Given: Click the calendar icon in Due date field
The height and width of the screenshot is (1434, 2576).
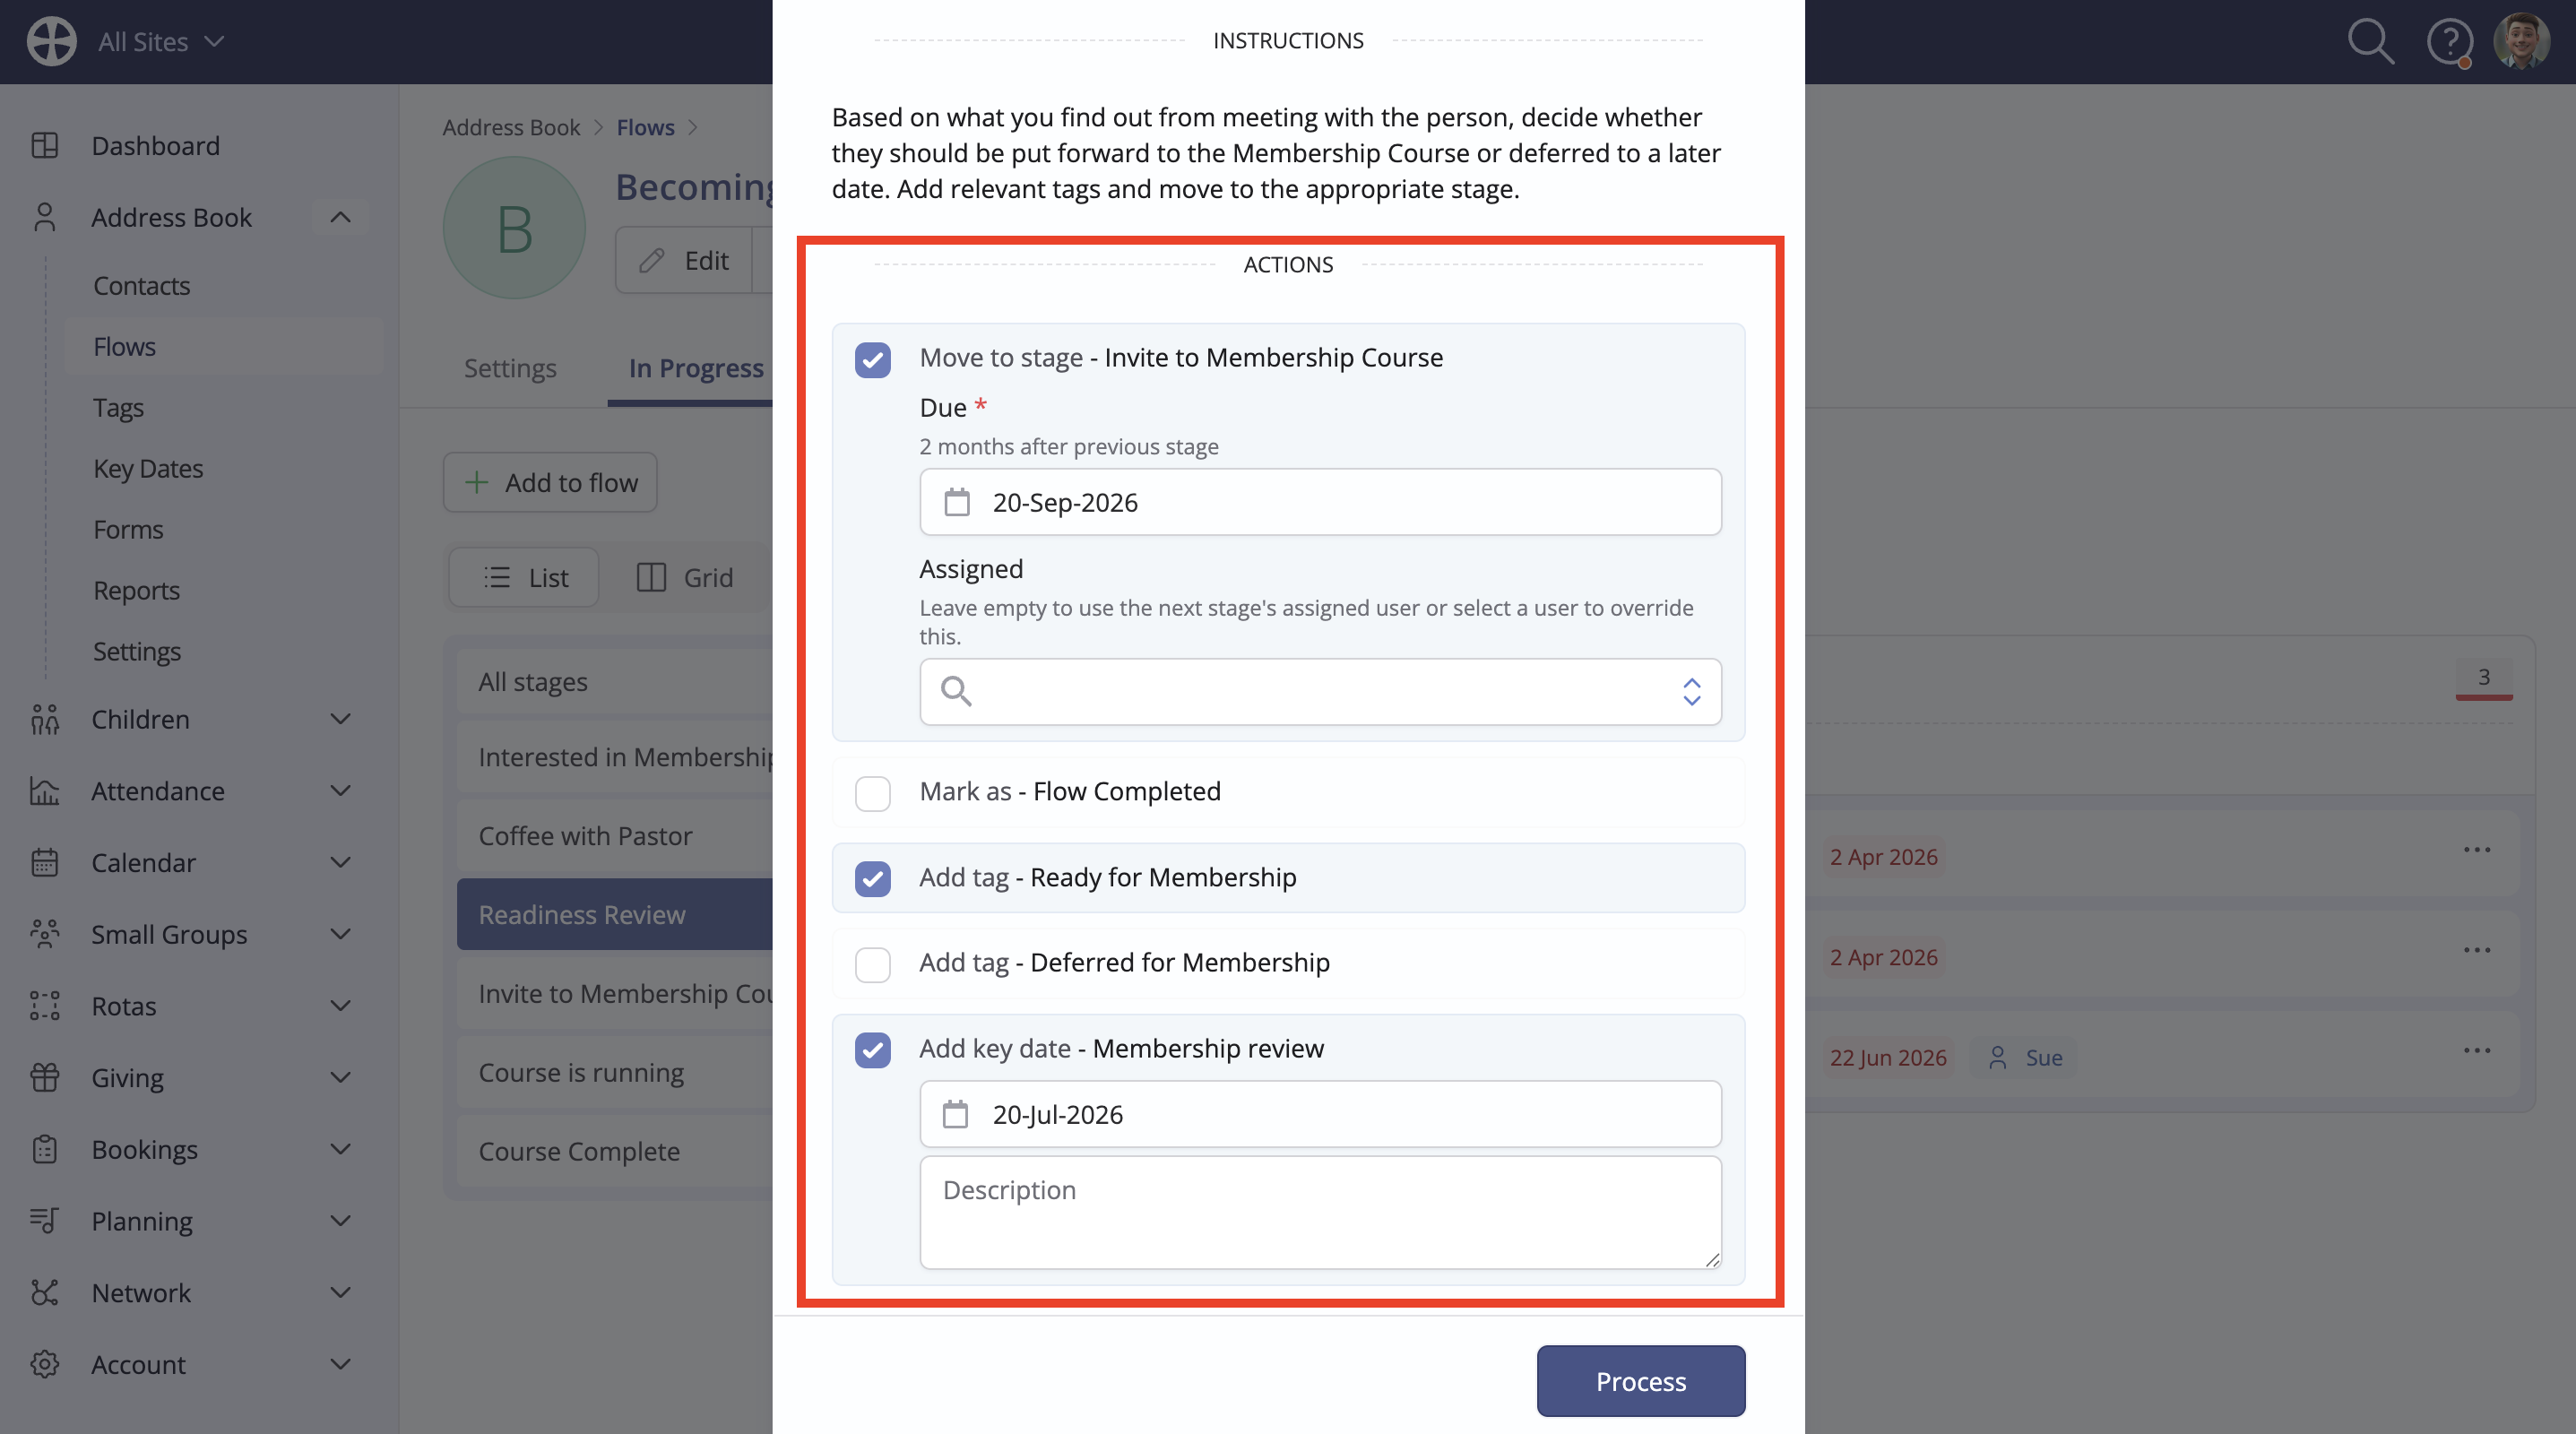Looking at the screenshot, I should pyautogui.click(x=957, y=502).
